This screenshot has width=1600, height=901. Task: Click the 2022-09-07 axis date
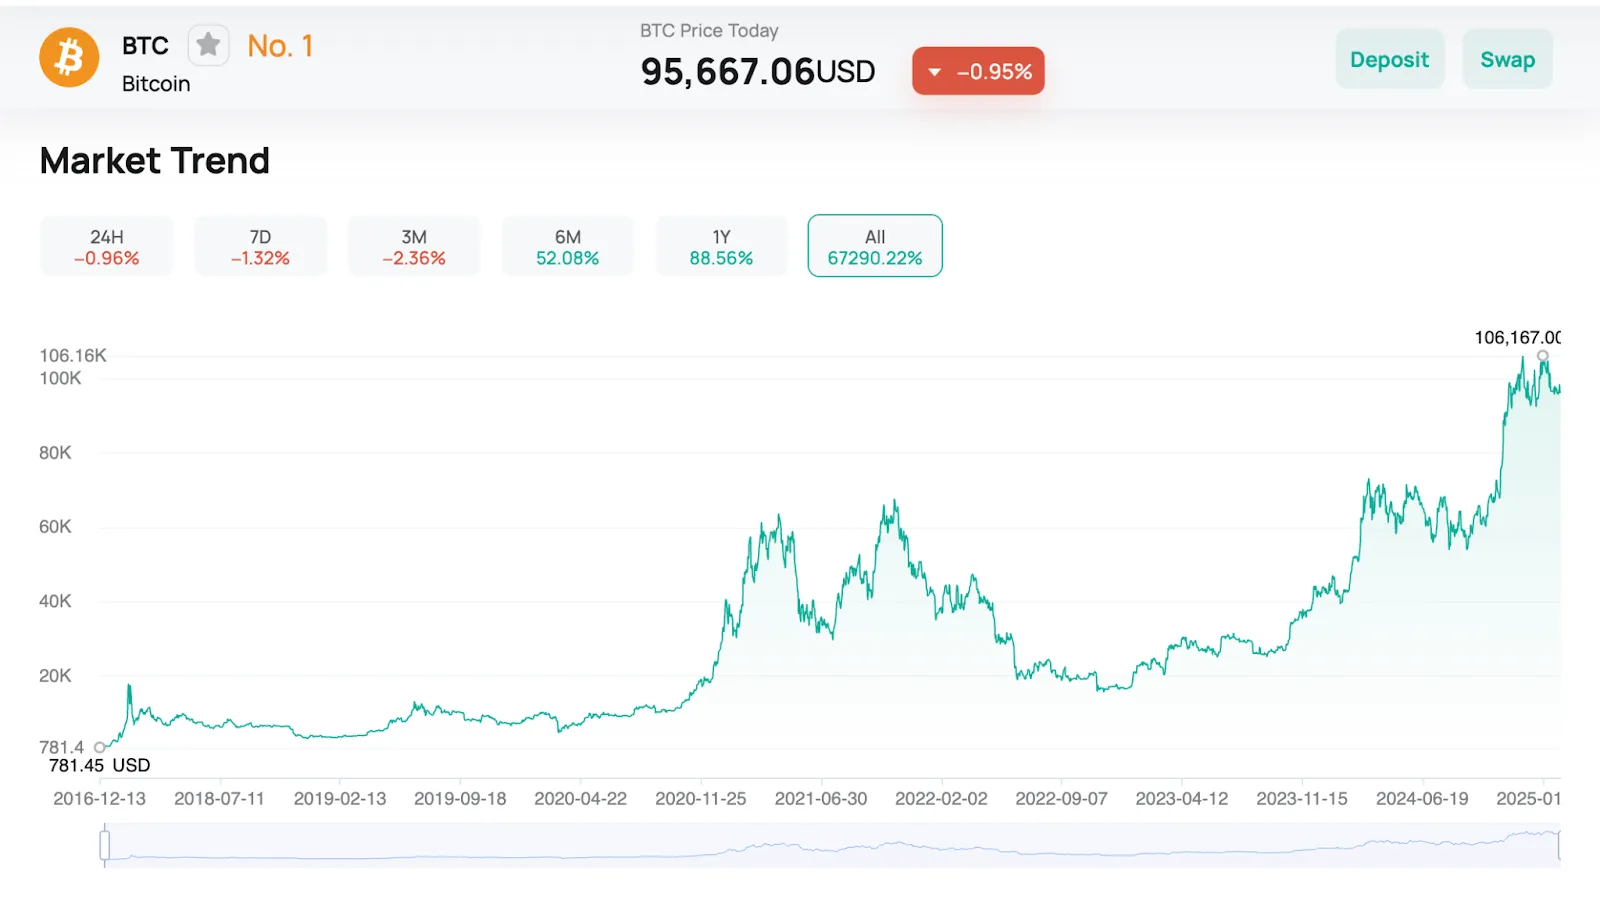pos(1061,799)
